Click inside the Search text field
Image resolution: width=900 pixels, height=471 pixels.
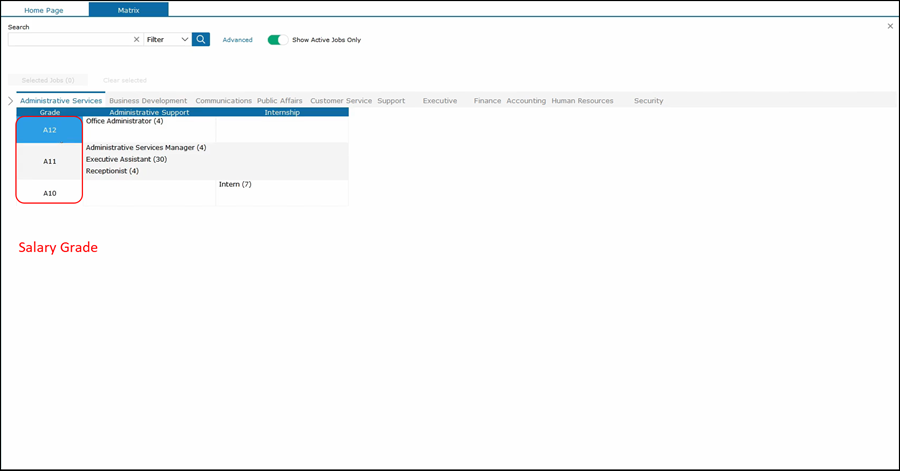68,40
